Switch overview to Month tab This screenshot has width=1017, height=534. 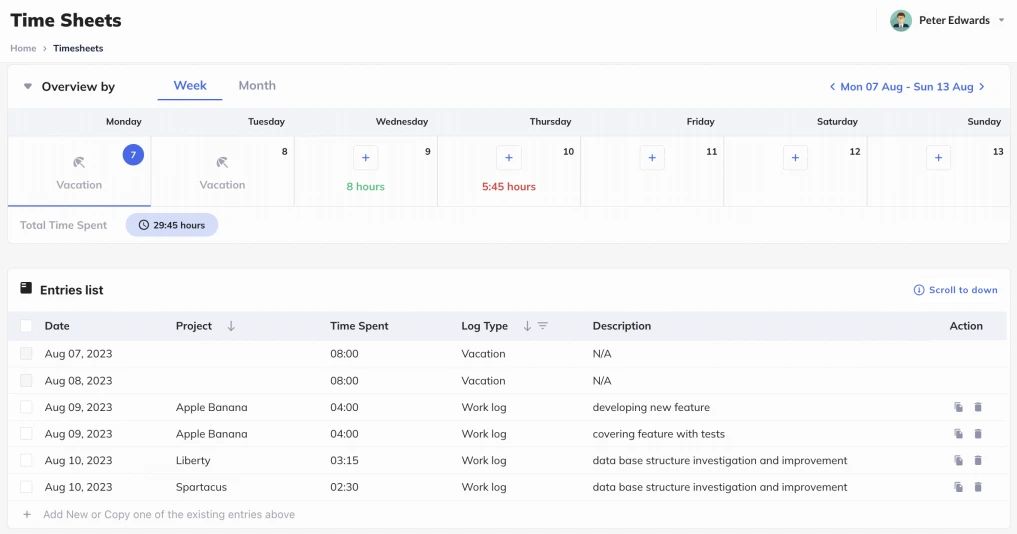click(257, 86)
